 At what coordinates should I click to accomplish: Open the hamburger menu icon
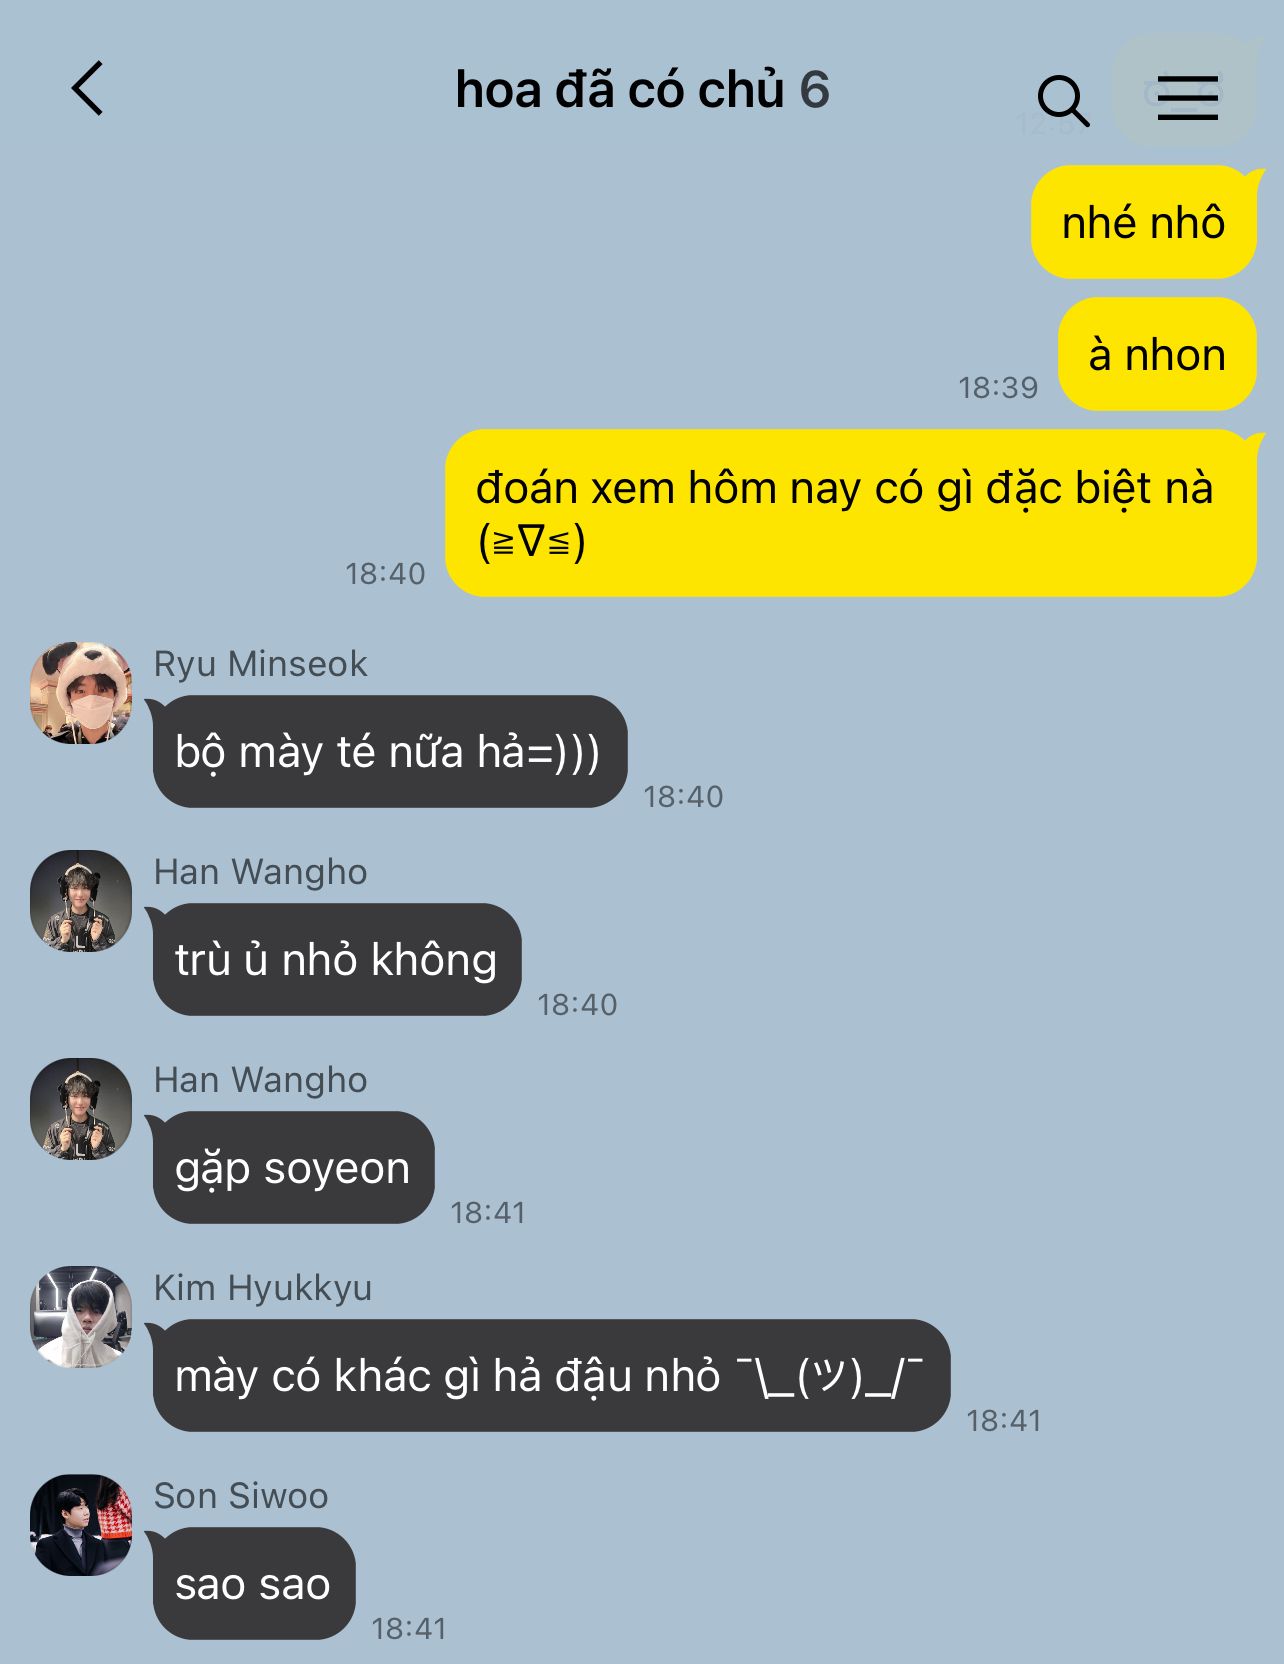pos(1187,97)
